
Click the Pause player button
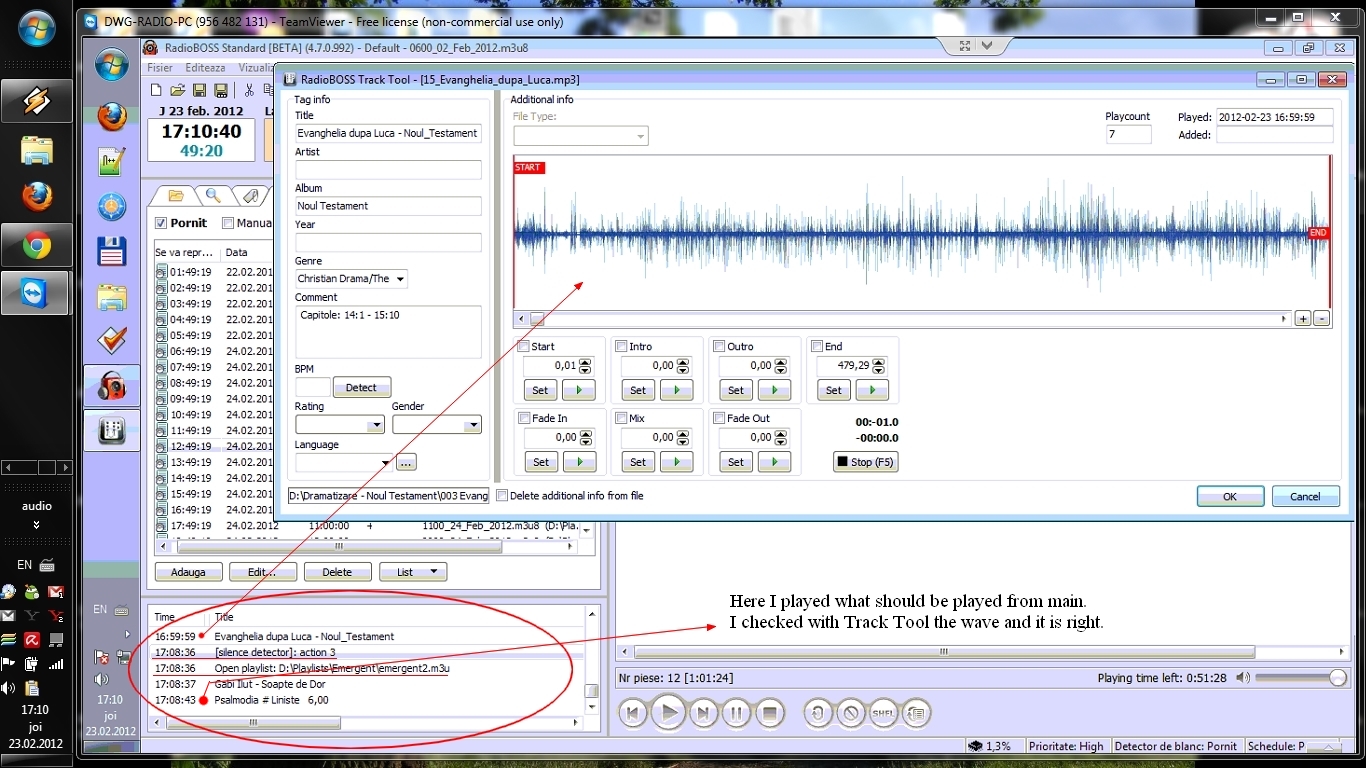pyautogui.click(x=736, y=713)
